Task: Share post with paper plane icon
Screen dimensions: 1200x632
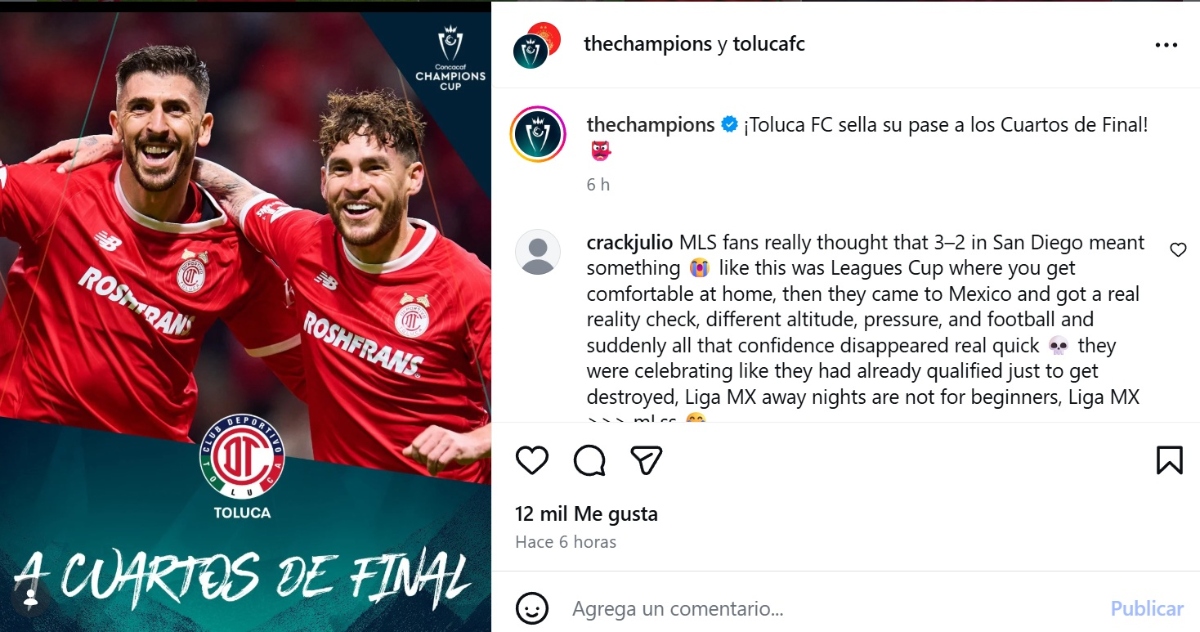Action: (x=646, y=460)
